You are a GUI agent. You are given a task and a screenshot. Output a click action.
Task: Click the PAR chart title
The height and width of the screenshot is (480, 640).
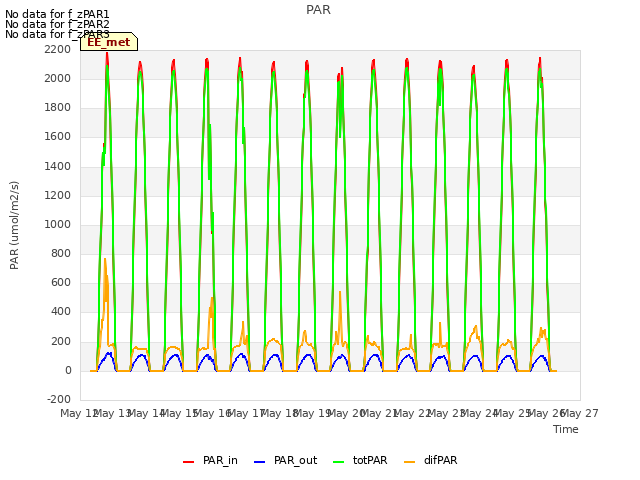318,10
